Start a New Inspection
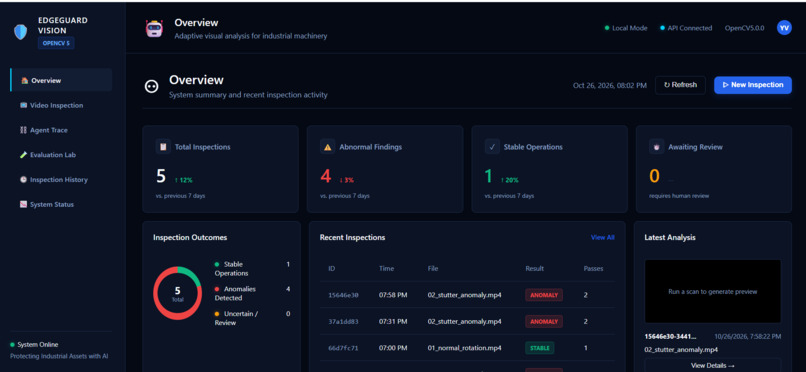Viewport: 806px width, 372px height. [x=753, y=85]
